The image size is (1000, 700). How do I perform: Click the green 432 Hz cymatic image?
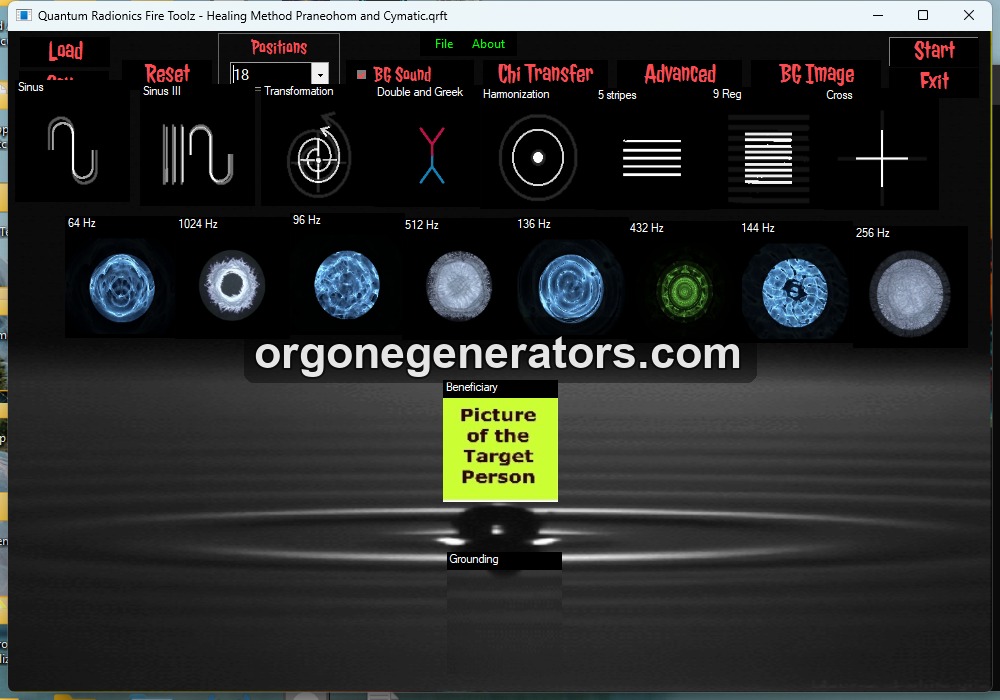pos(684,291)
